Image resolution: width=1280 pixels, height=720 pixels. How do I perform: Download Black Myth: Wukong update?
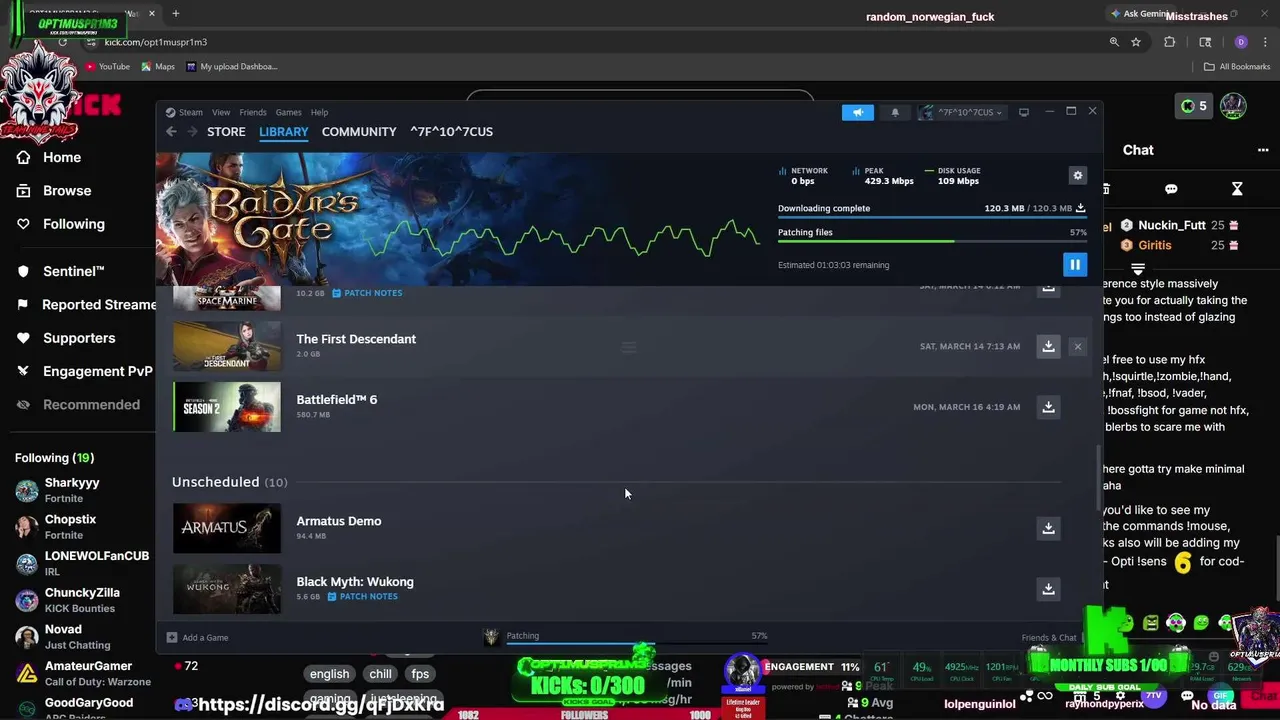(1048, 589)
